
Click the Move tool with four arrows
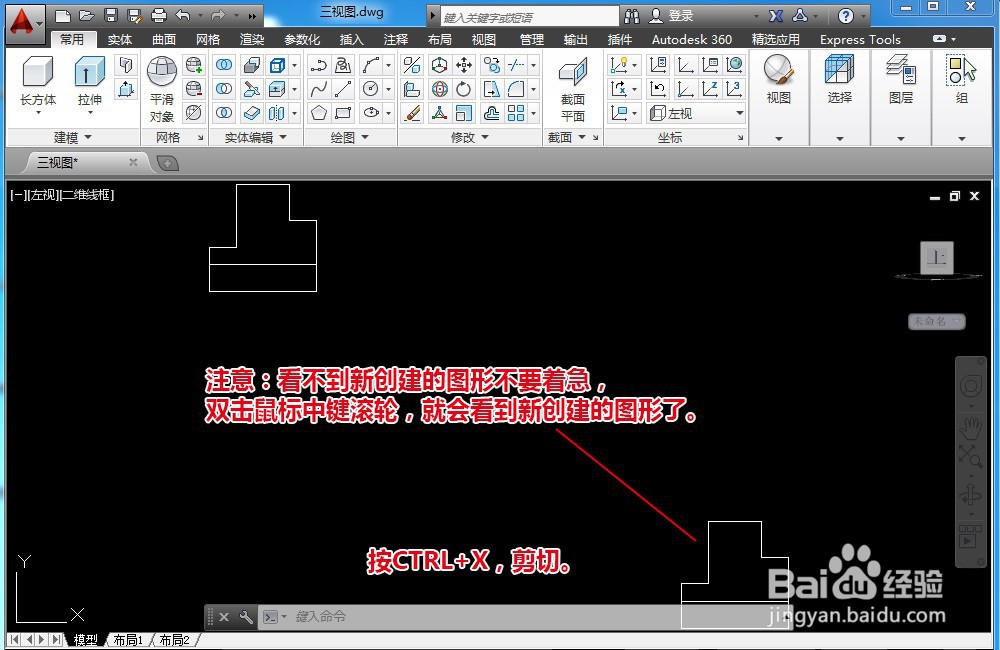point(464,65)
